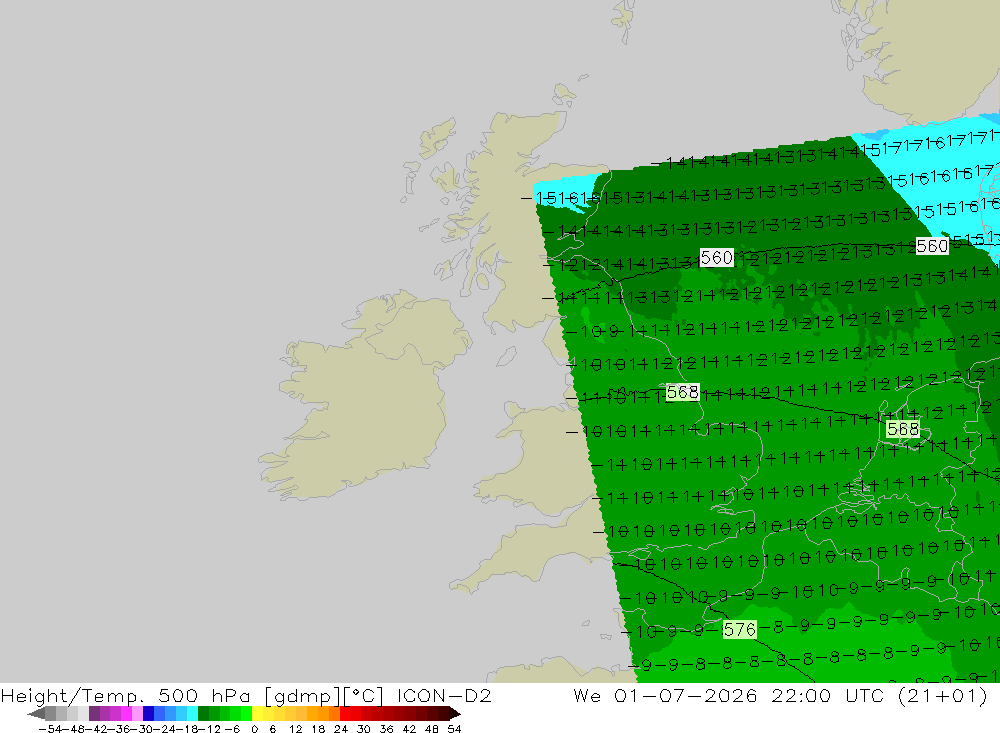
Task: Click the 568 contour label over the North Sea
Action: [x=903, y=429]
